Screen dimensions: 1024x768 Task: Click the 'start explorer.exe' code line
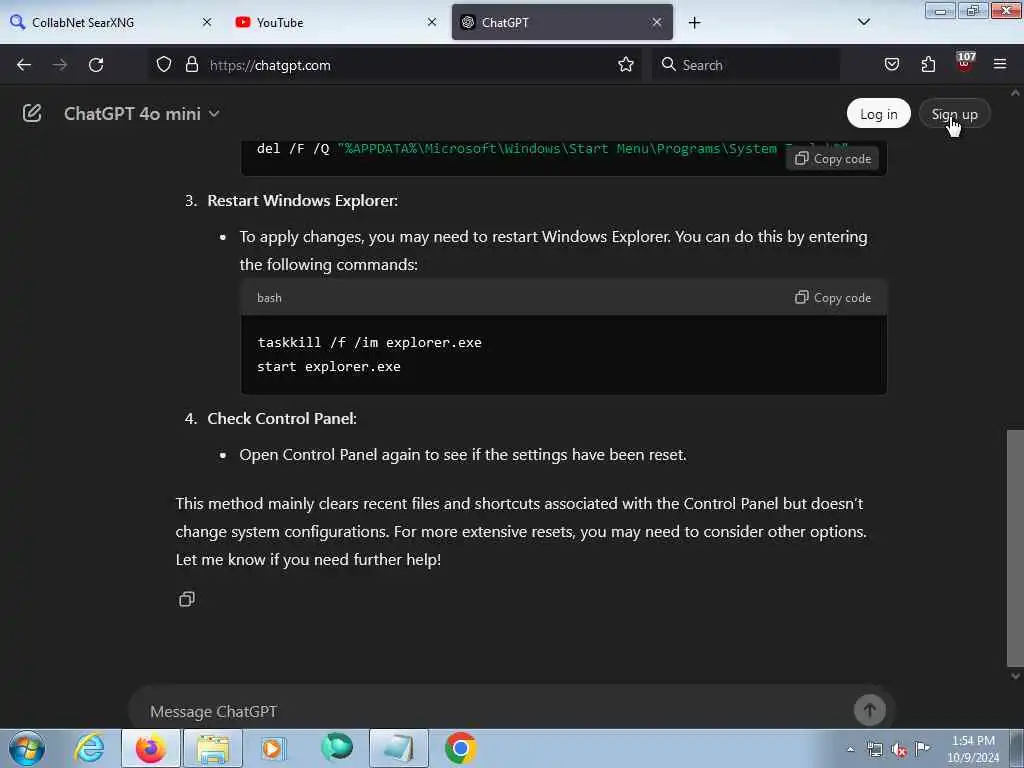click(x=328, y=366)
